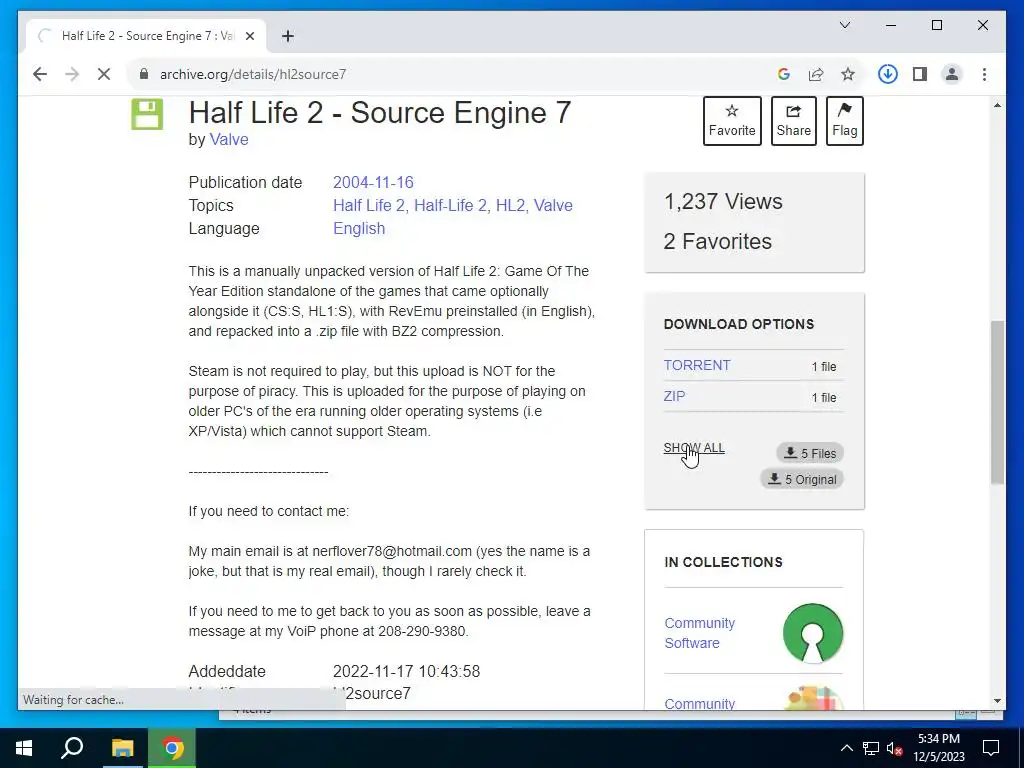
Task: Click the scrollbar up arrow
Action: [x=997, y=105]
